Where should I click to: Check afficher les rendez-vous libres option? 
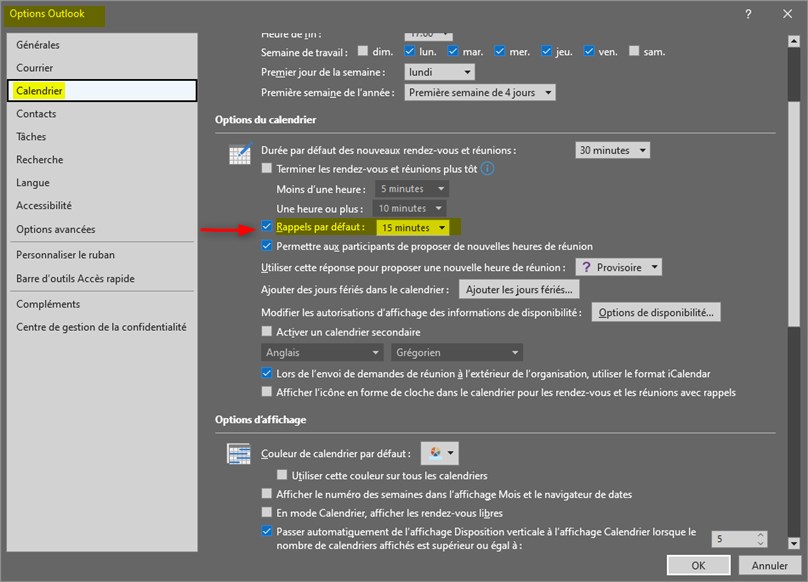pyautogui.click(x=266, y=512)
